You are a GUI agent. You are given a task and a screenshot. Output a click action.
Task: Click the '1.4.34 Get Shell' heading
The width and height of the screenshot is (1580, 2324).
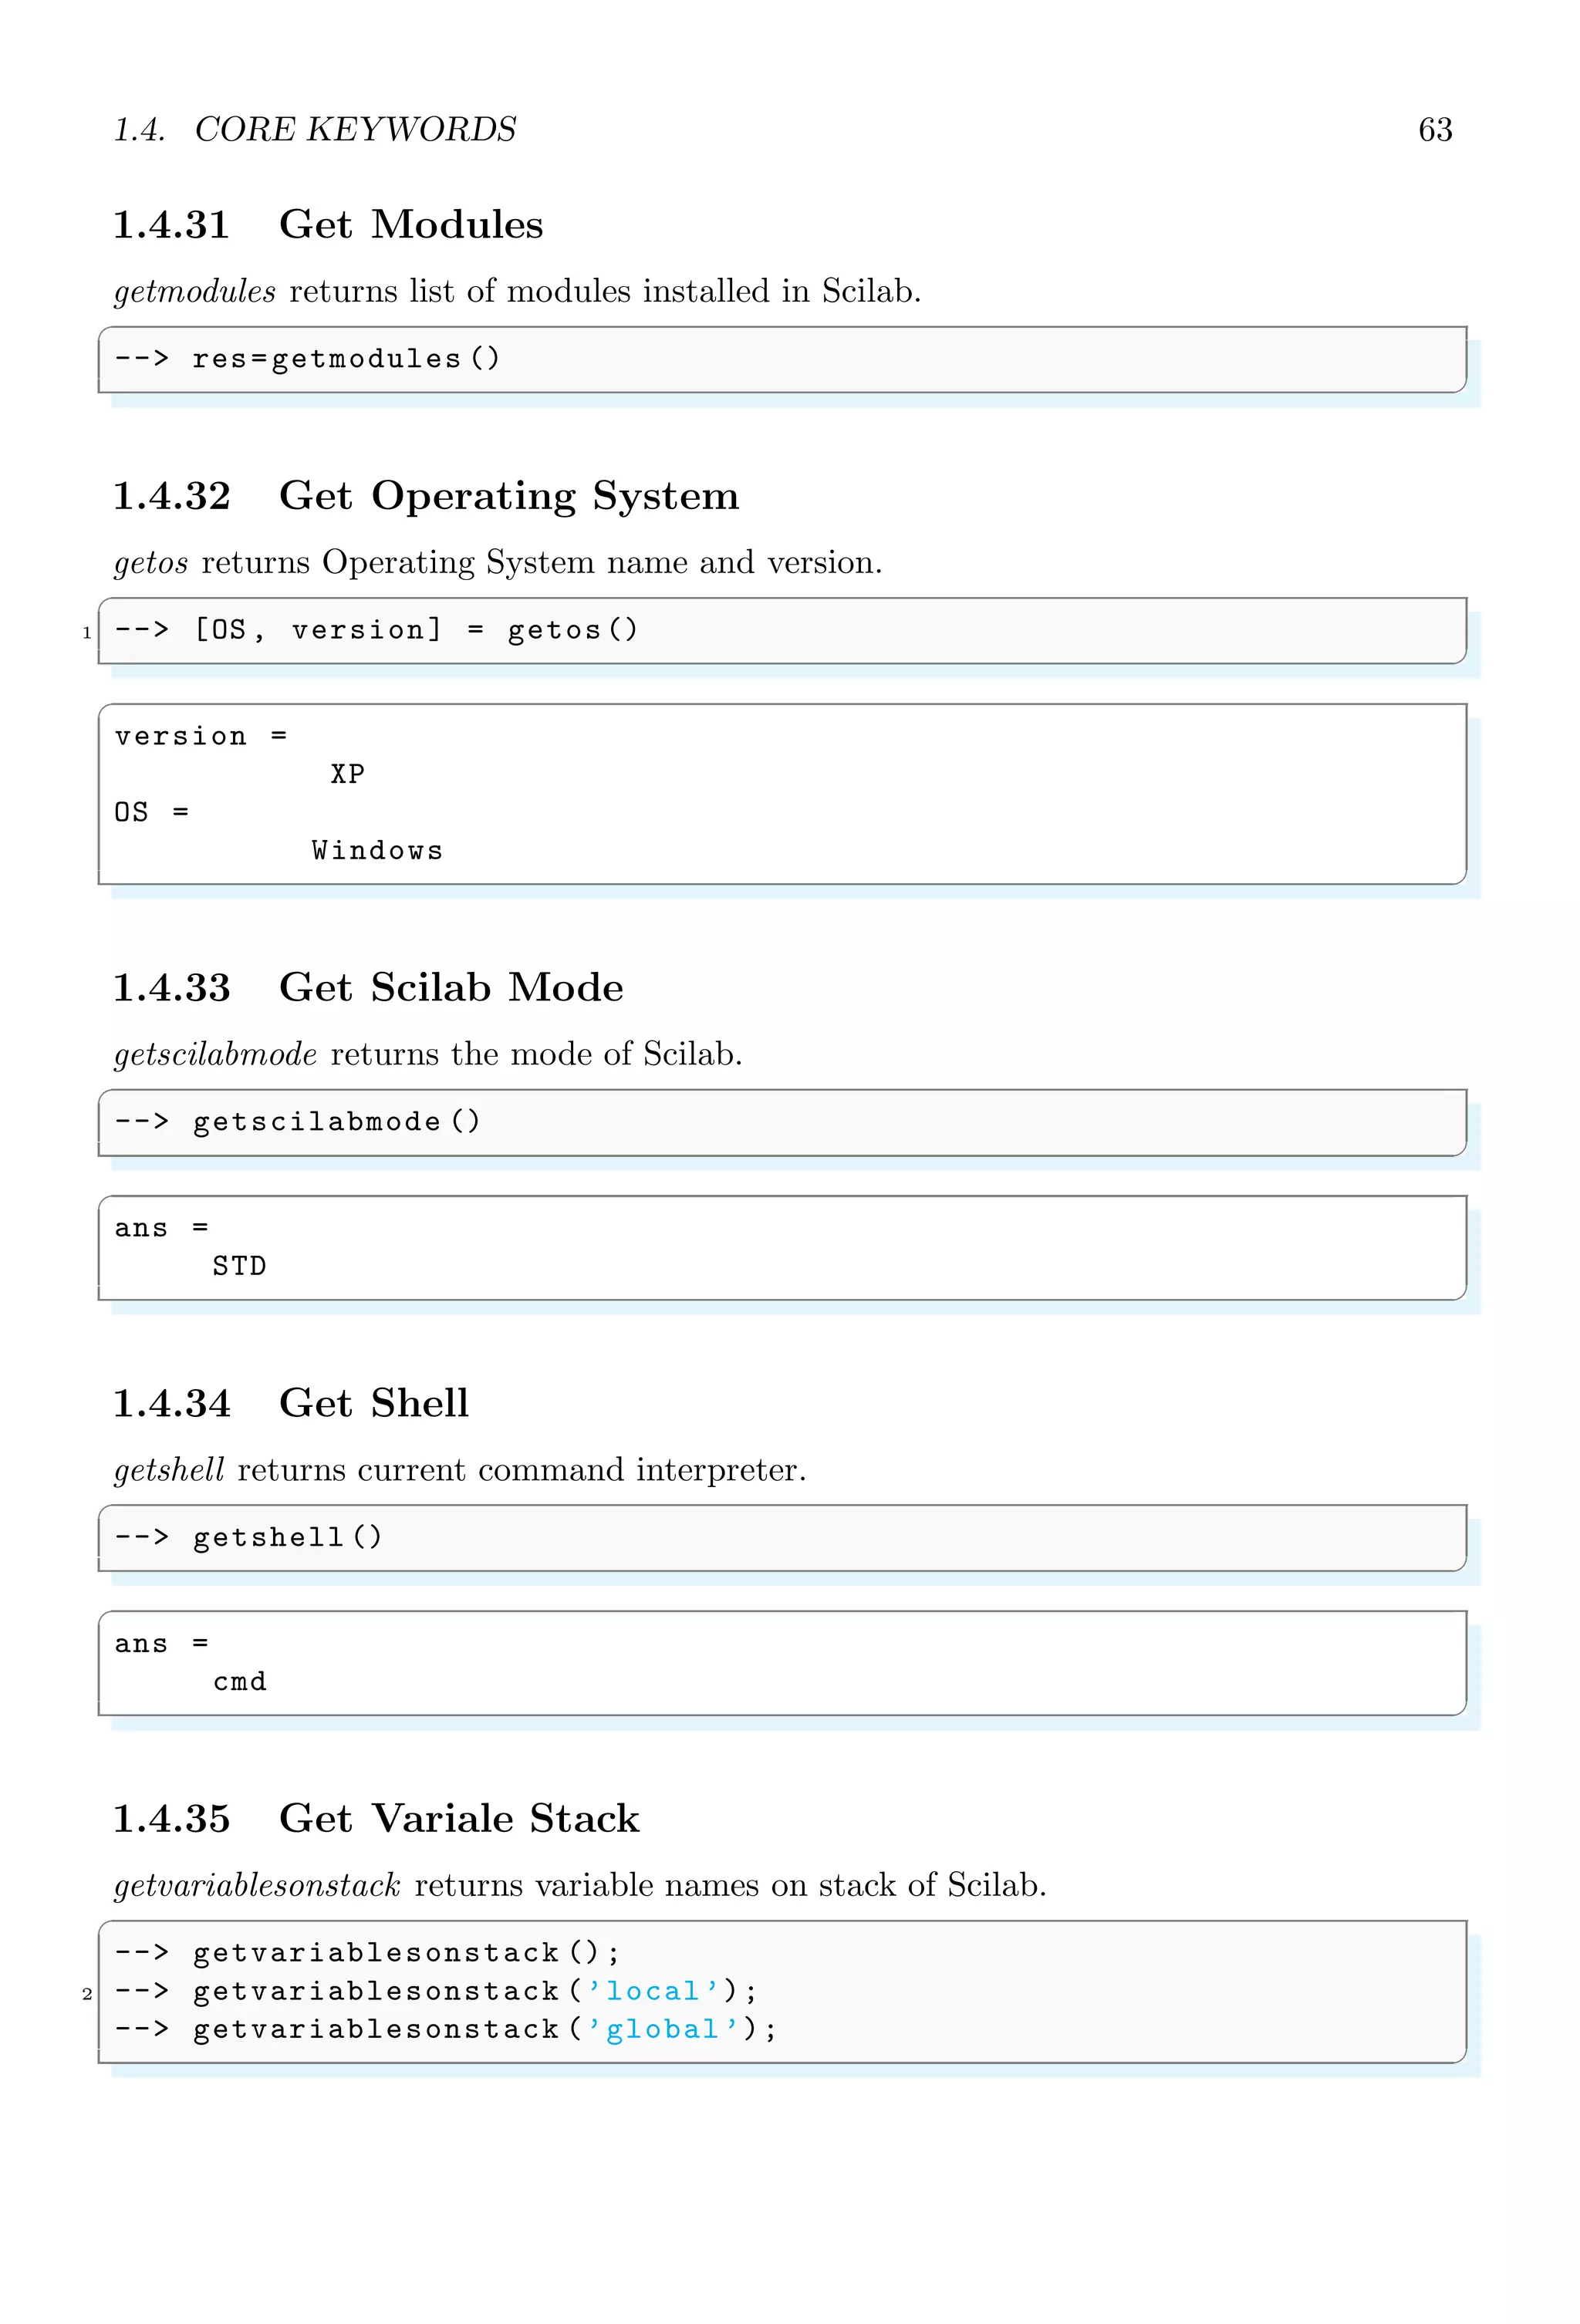pyautogui.click(x=290, y=1404)
